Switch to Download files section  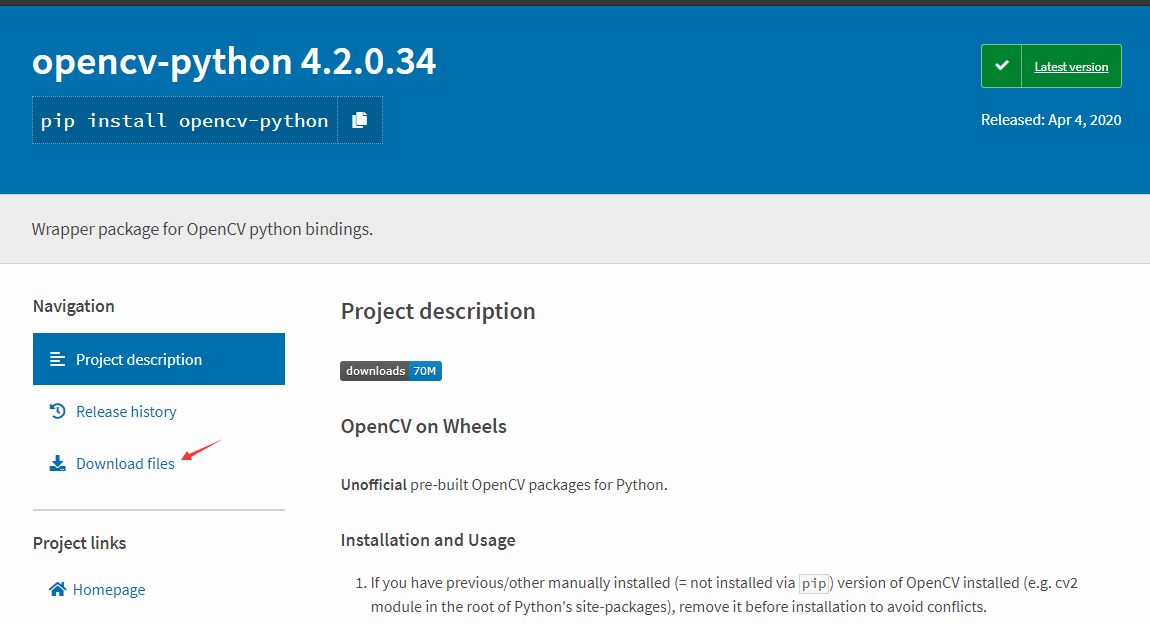(x=124, y=462)
